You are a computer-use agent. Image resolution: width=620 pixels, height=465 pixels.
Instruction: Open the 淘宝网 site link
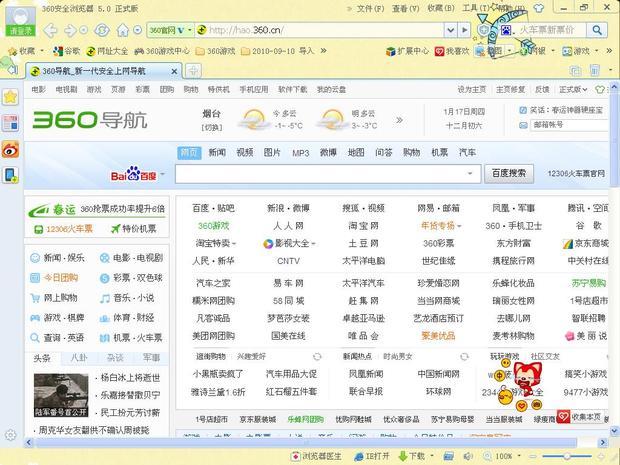pyautogui.click(x=363, y=226)
